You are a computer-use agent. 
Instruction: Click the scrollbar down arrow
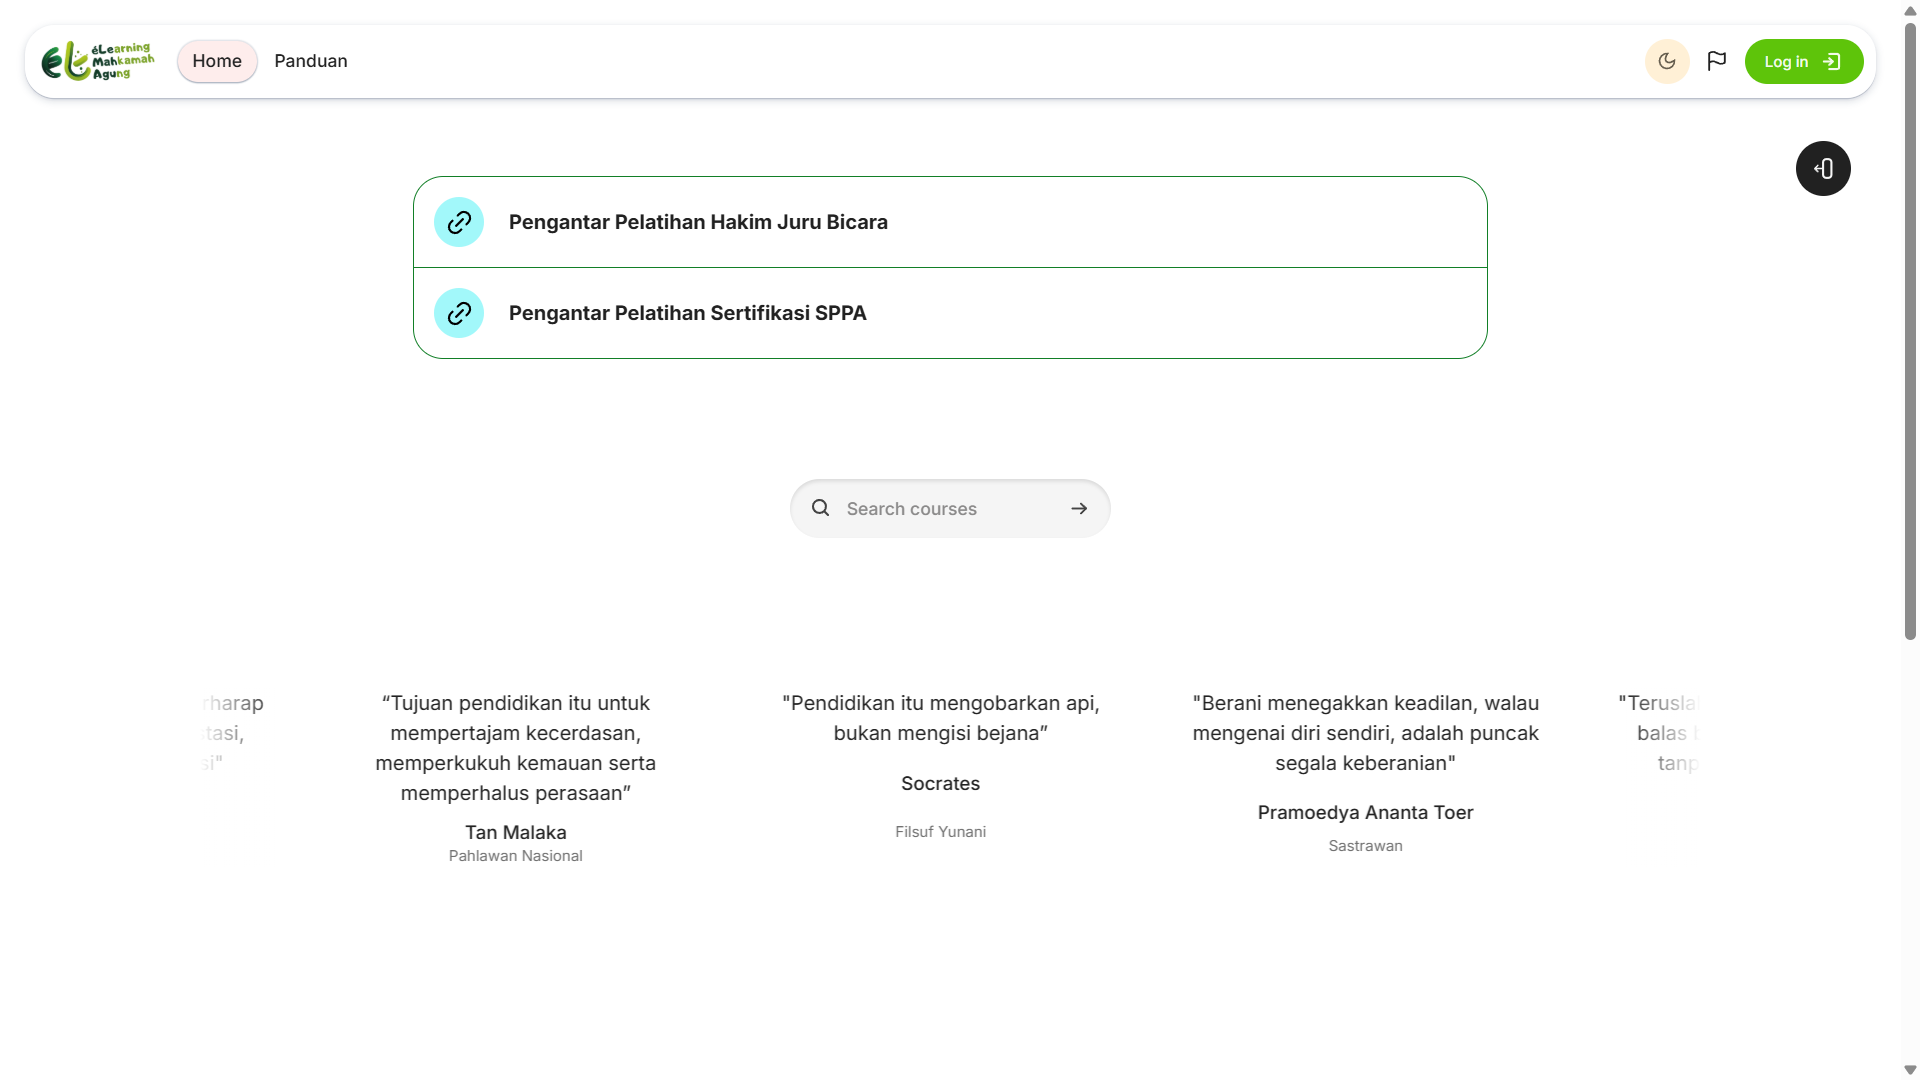click(1910, 1070)
